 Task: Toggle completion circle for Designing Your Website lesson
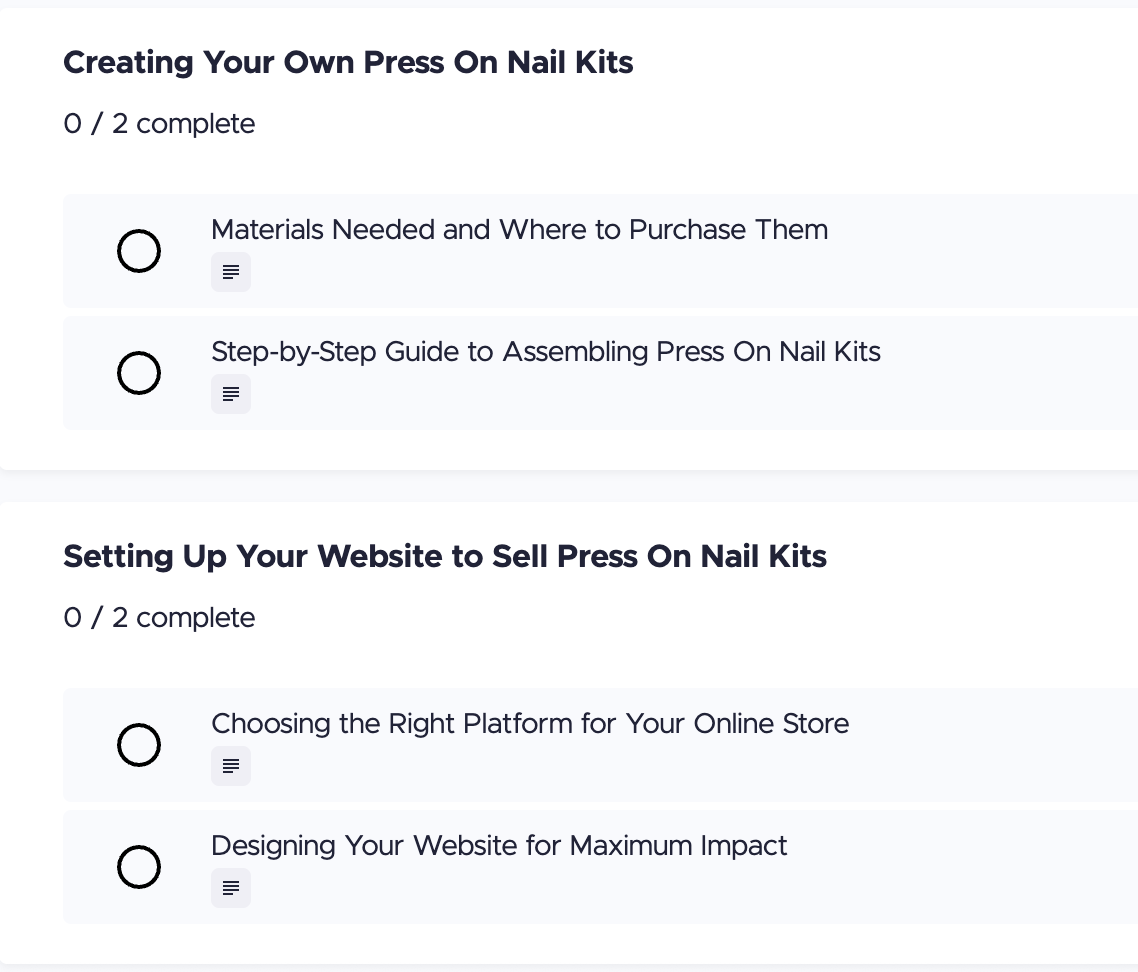coord(139,867)
